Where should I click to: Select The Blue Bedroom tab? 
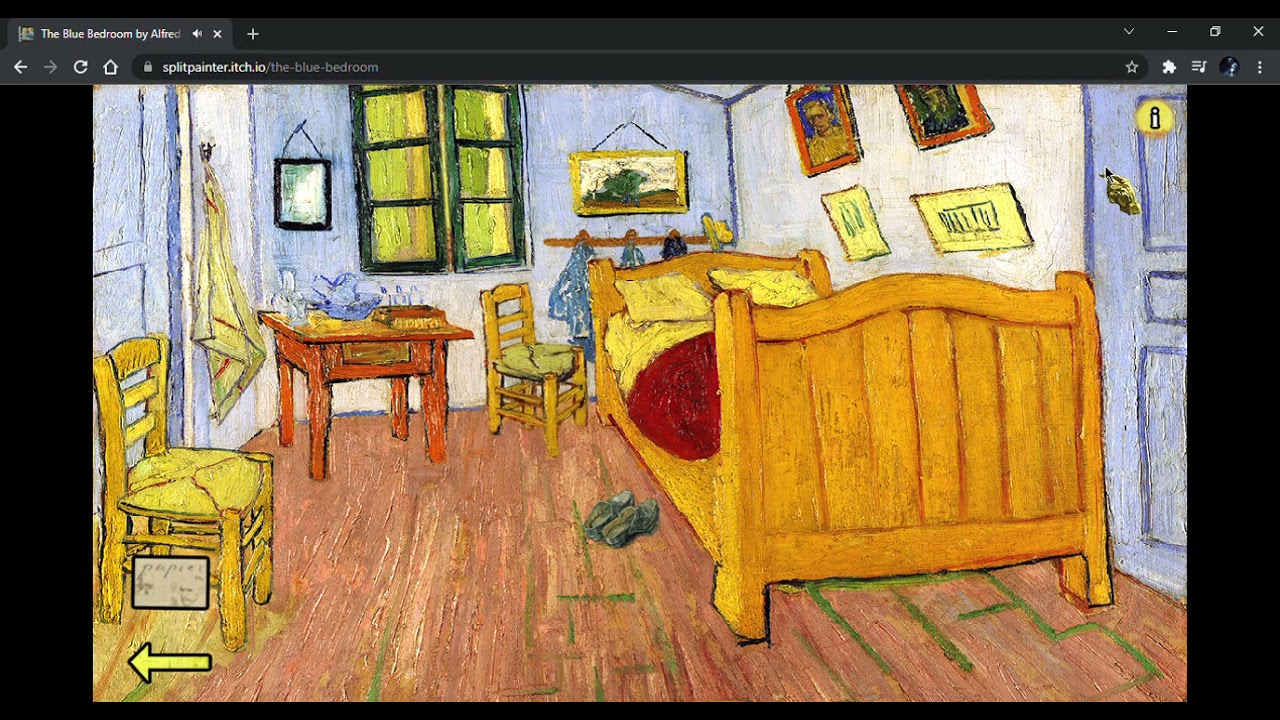click(120, 33)
